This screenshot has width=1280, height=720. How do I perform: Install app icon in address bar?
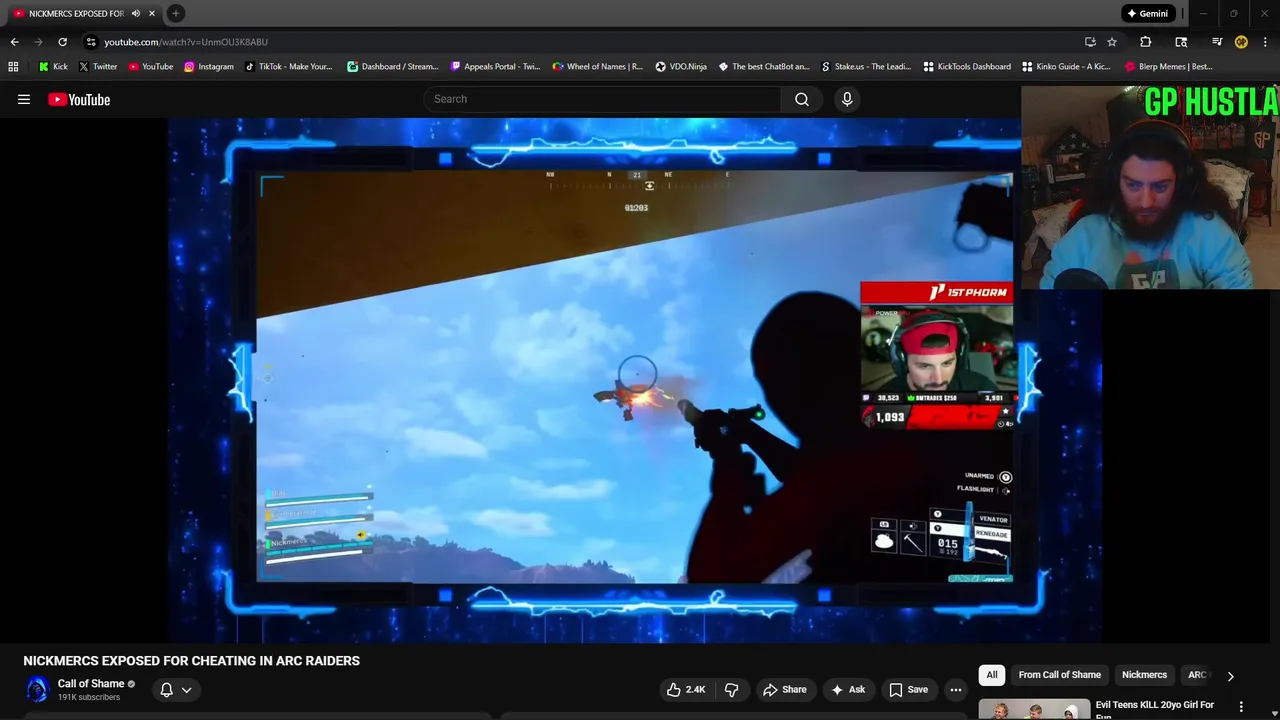tap(1090, 42)
